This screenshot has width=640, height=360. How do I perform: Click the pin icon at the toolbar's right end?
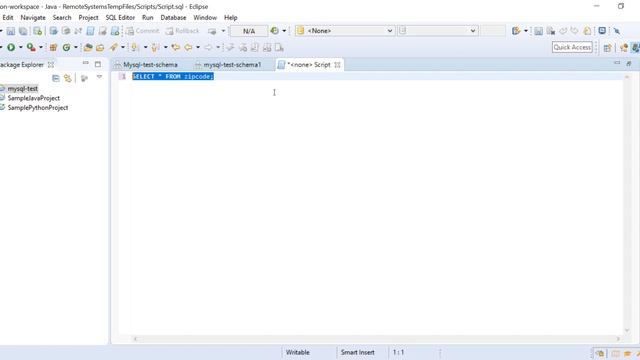coord(617,31)
